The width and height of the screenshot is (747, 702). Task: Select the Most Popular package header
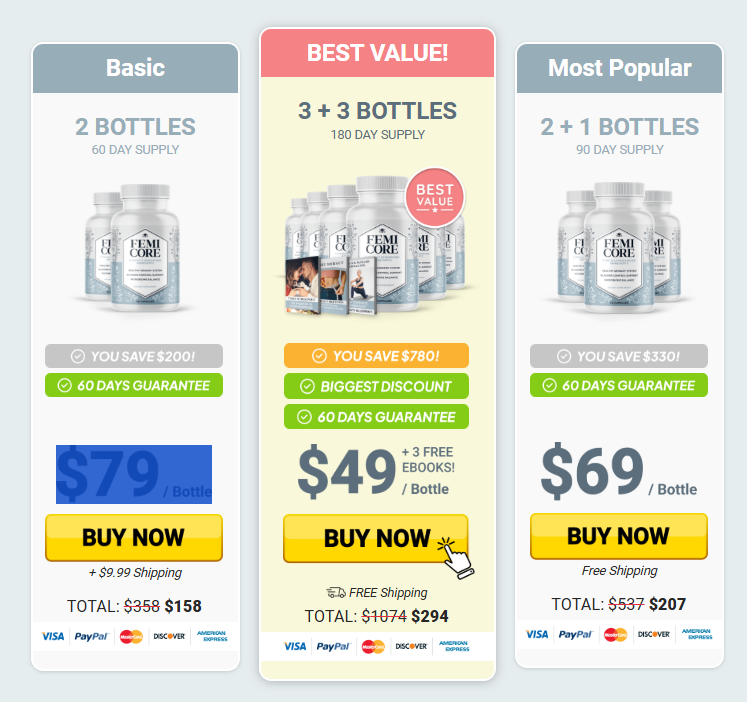tap(619, 68)
